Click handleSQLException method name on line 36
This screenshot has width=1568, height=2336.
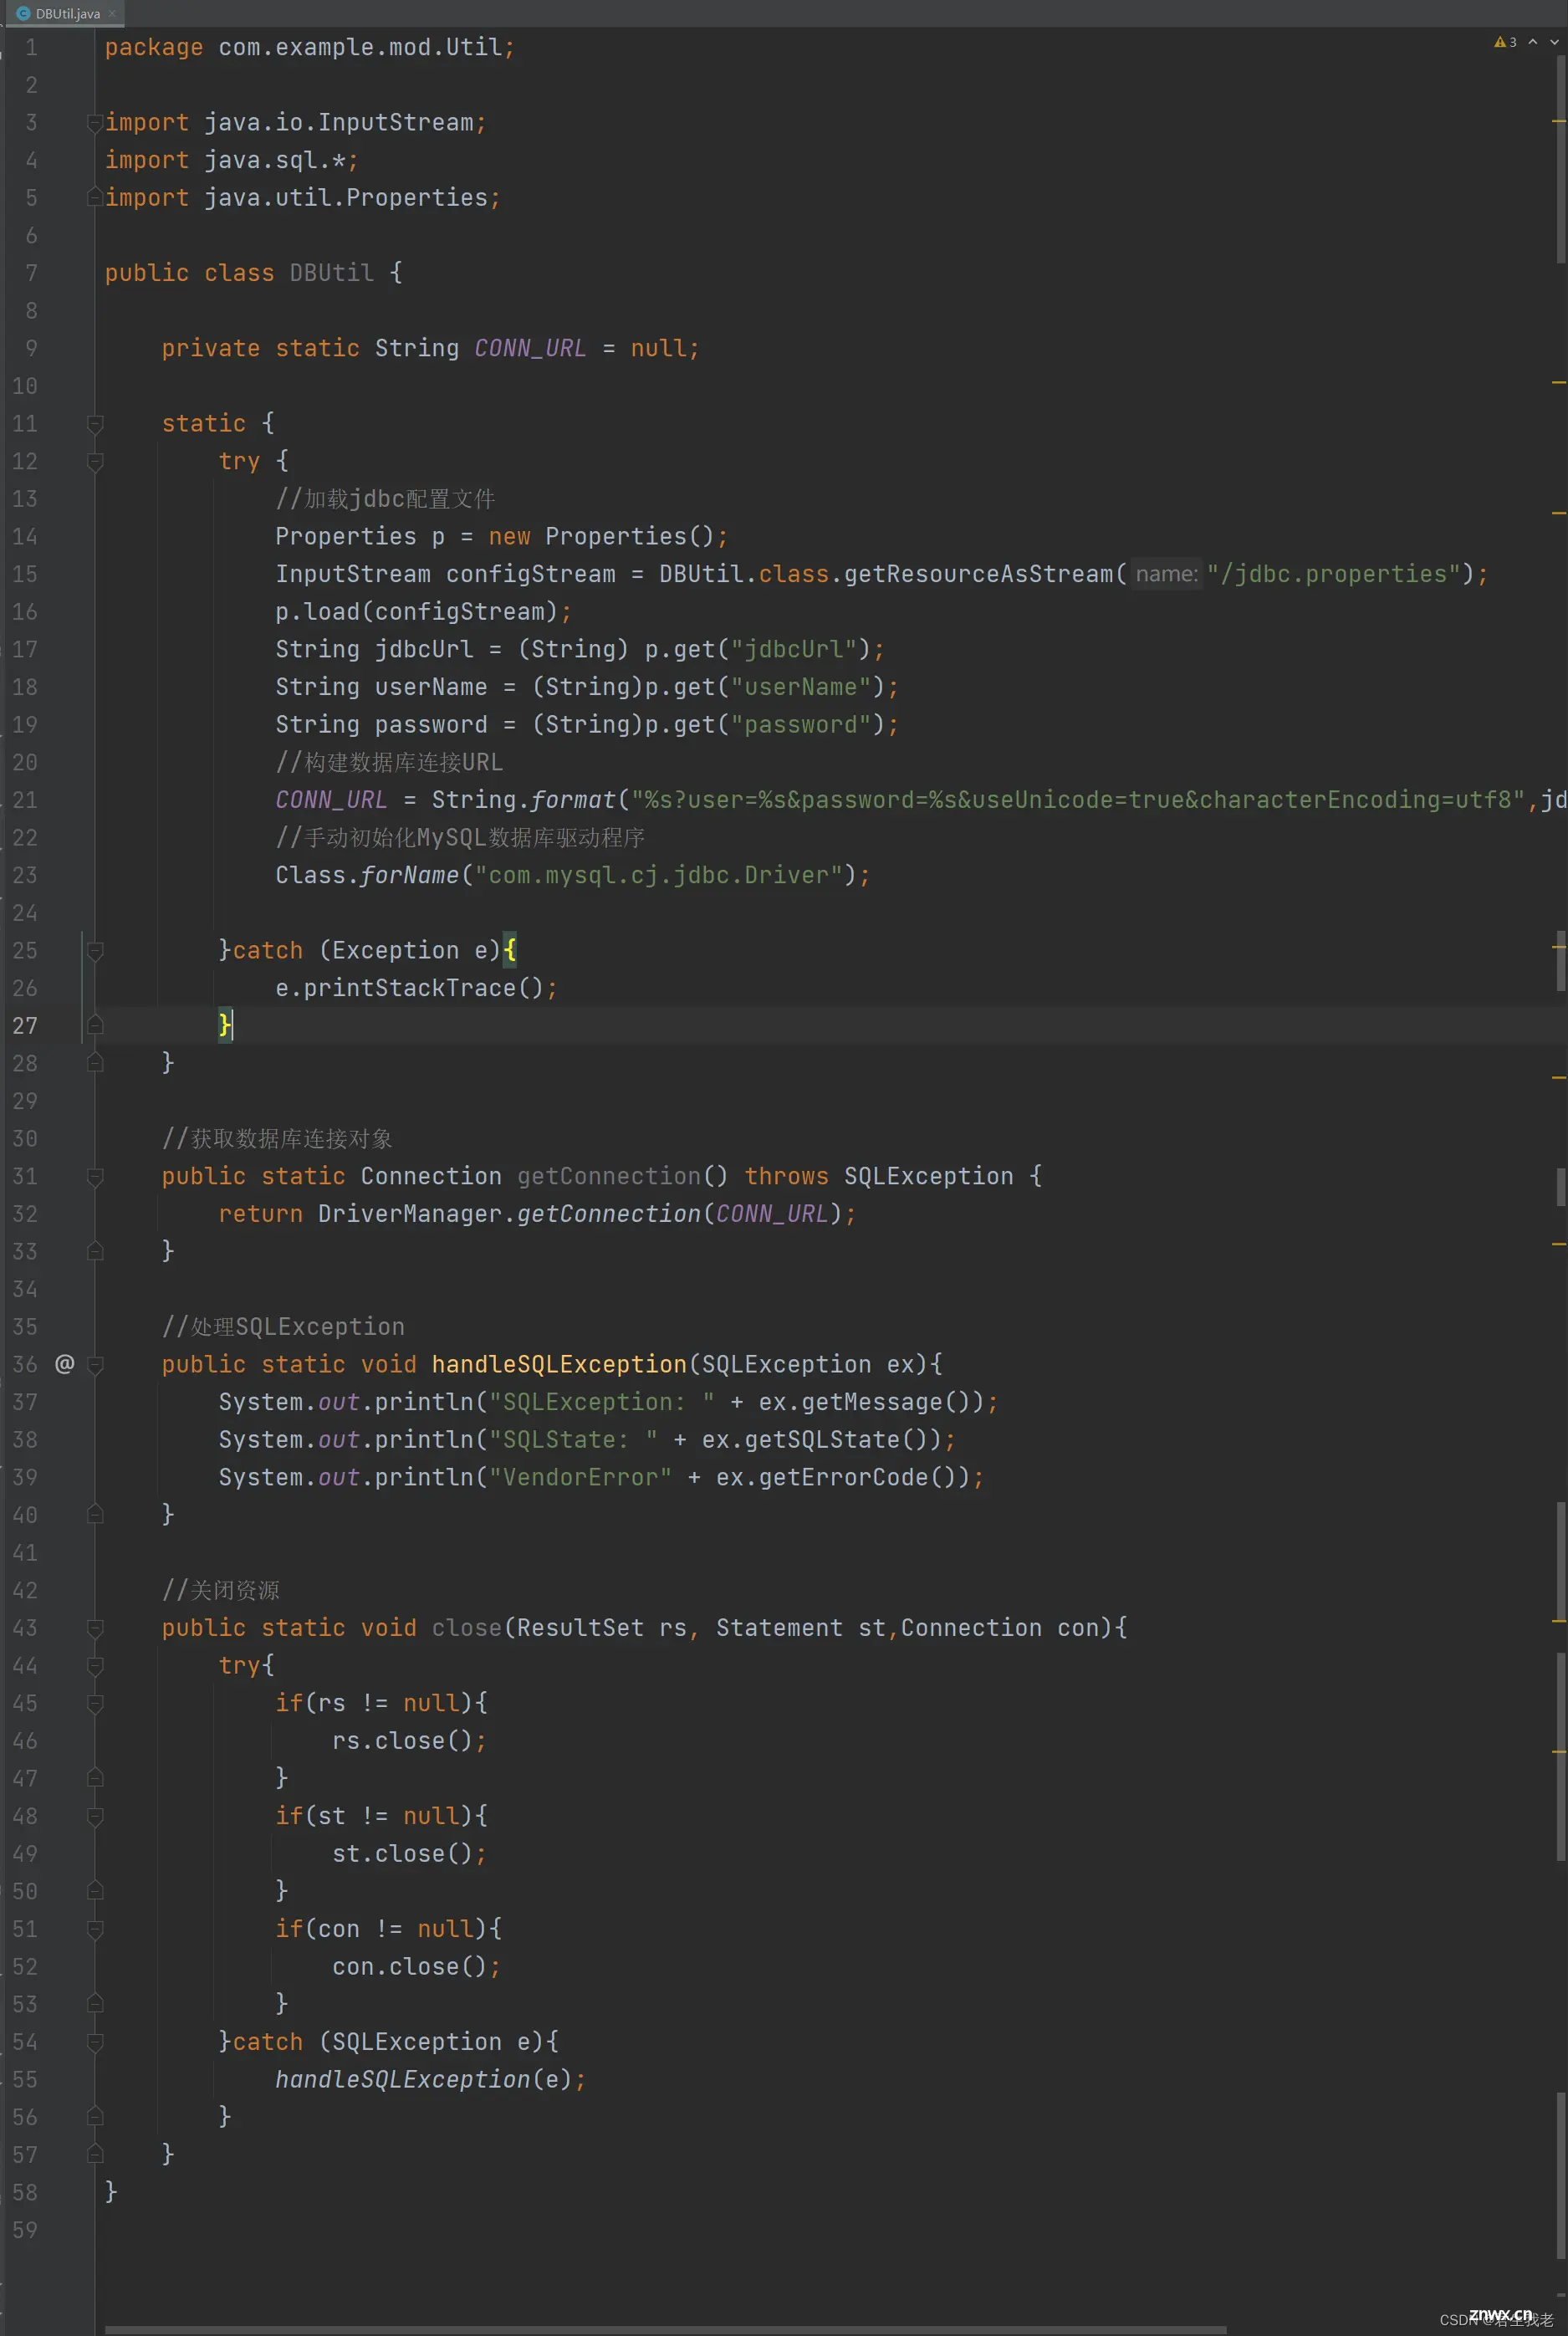559,1364
